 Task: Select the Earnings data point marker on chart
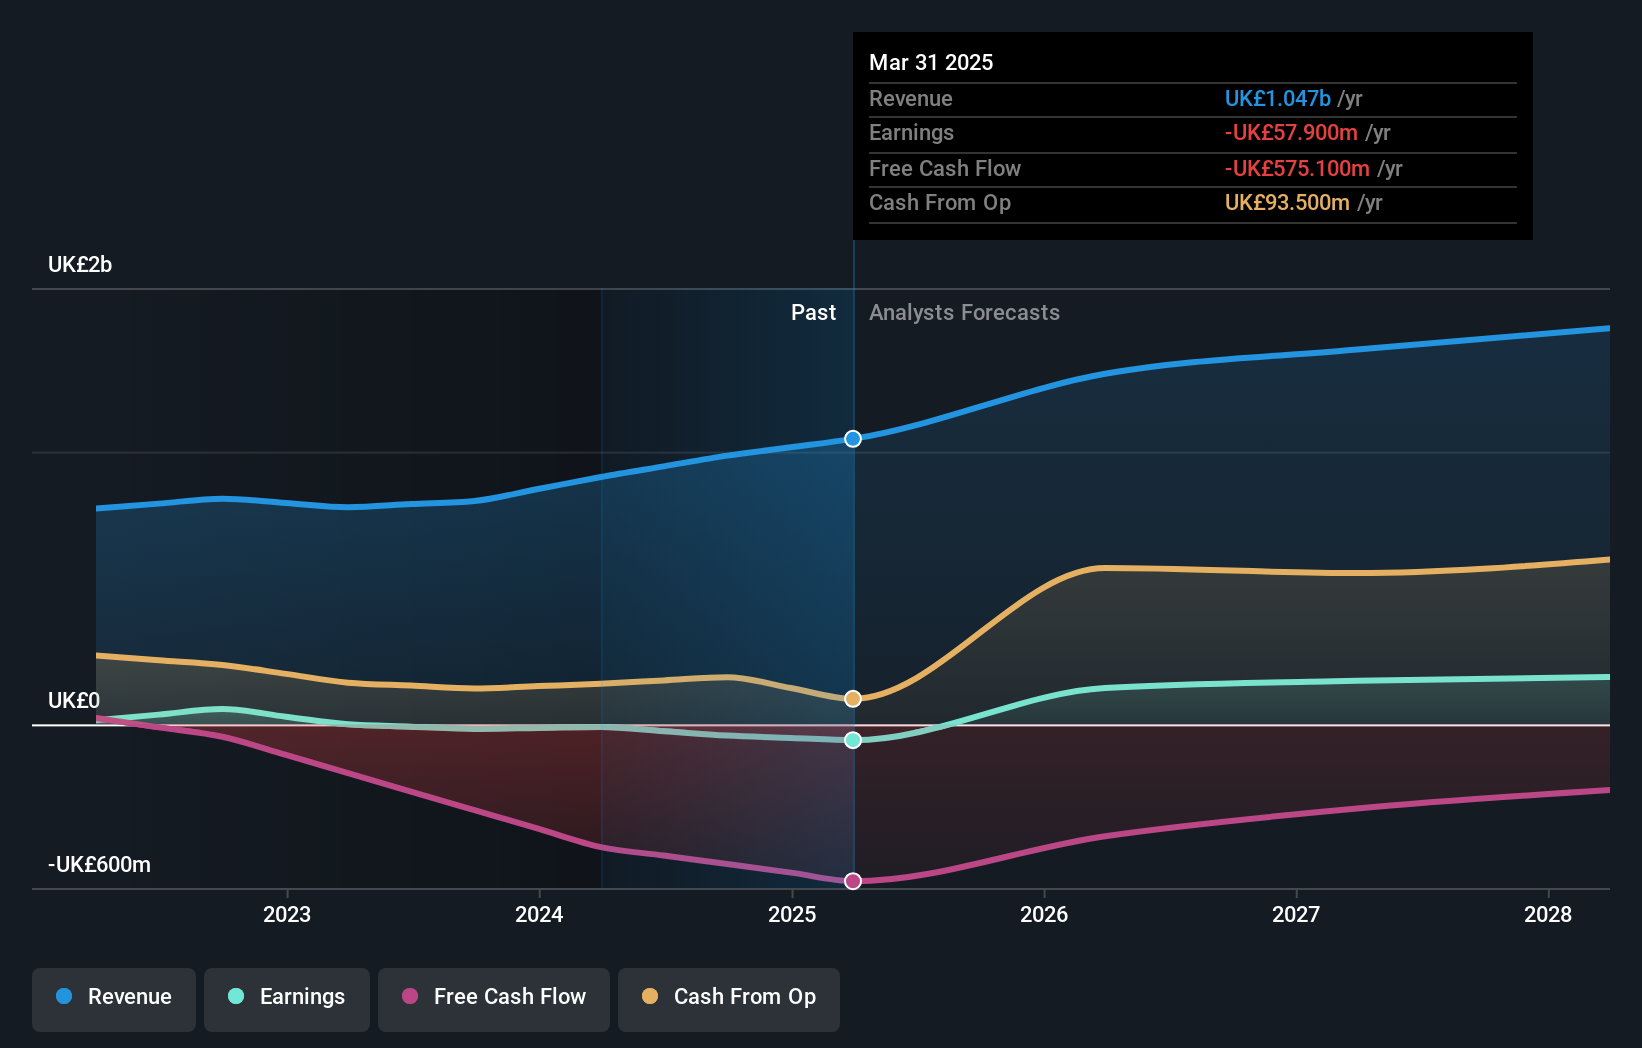click(x=852, y=740)
